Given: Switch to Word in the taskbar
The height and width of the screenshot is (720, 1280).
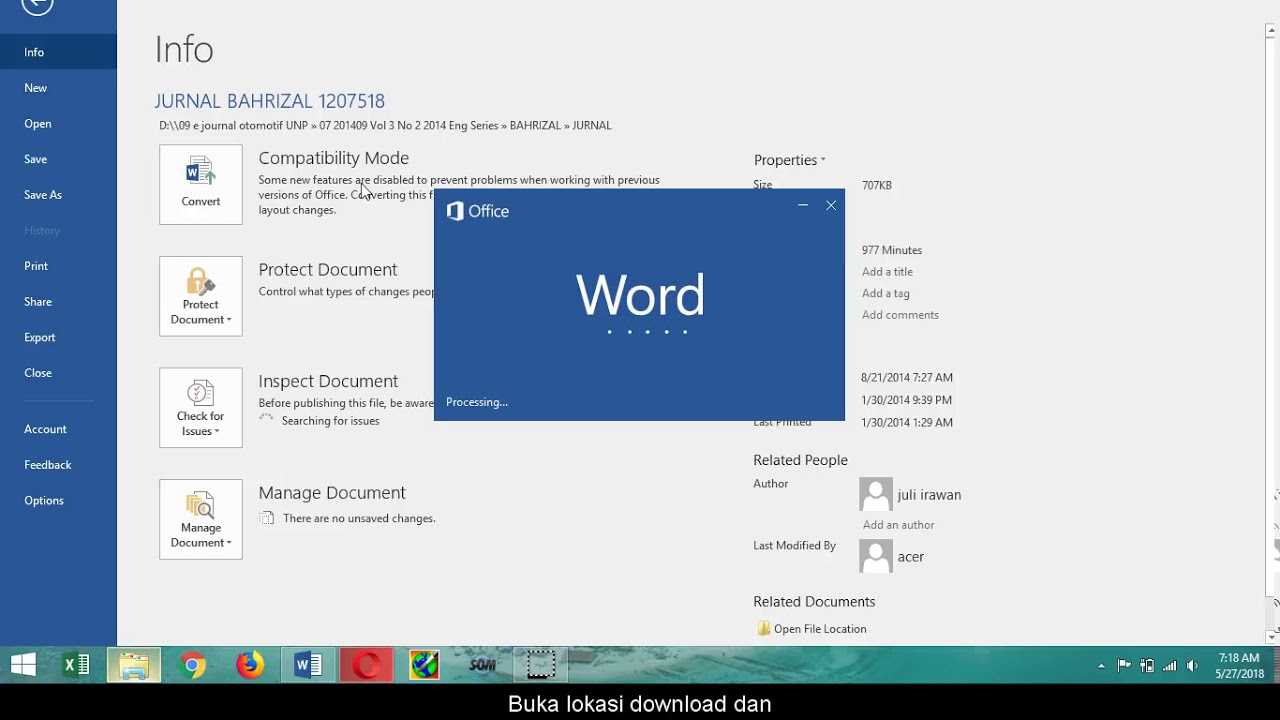Looking at the screenshot, I should (x=308, y=665).
